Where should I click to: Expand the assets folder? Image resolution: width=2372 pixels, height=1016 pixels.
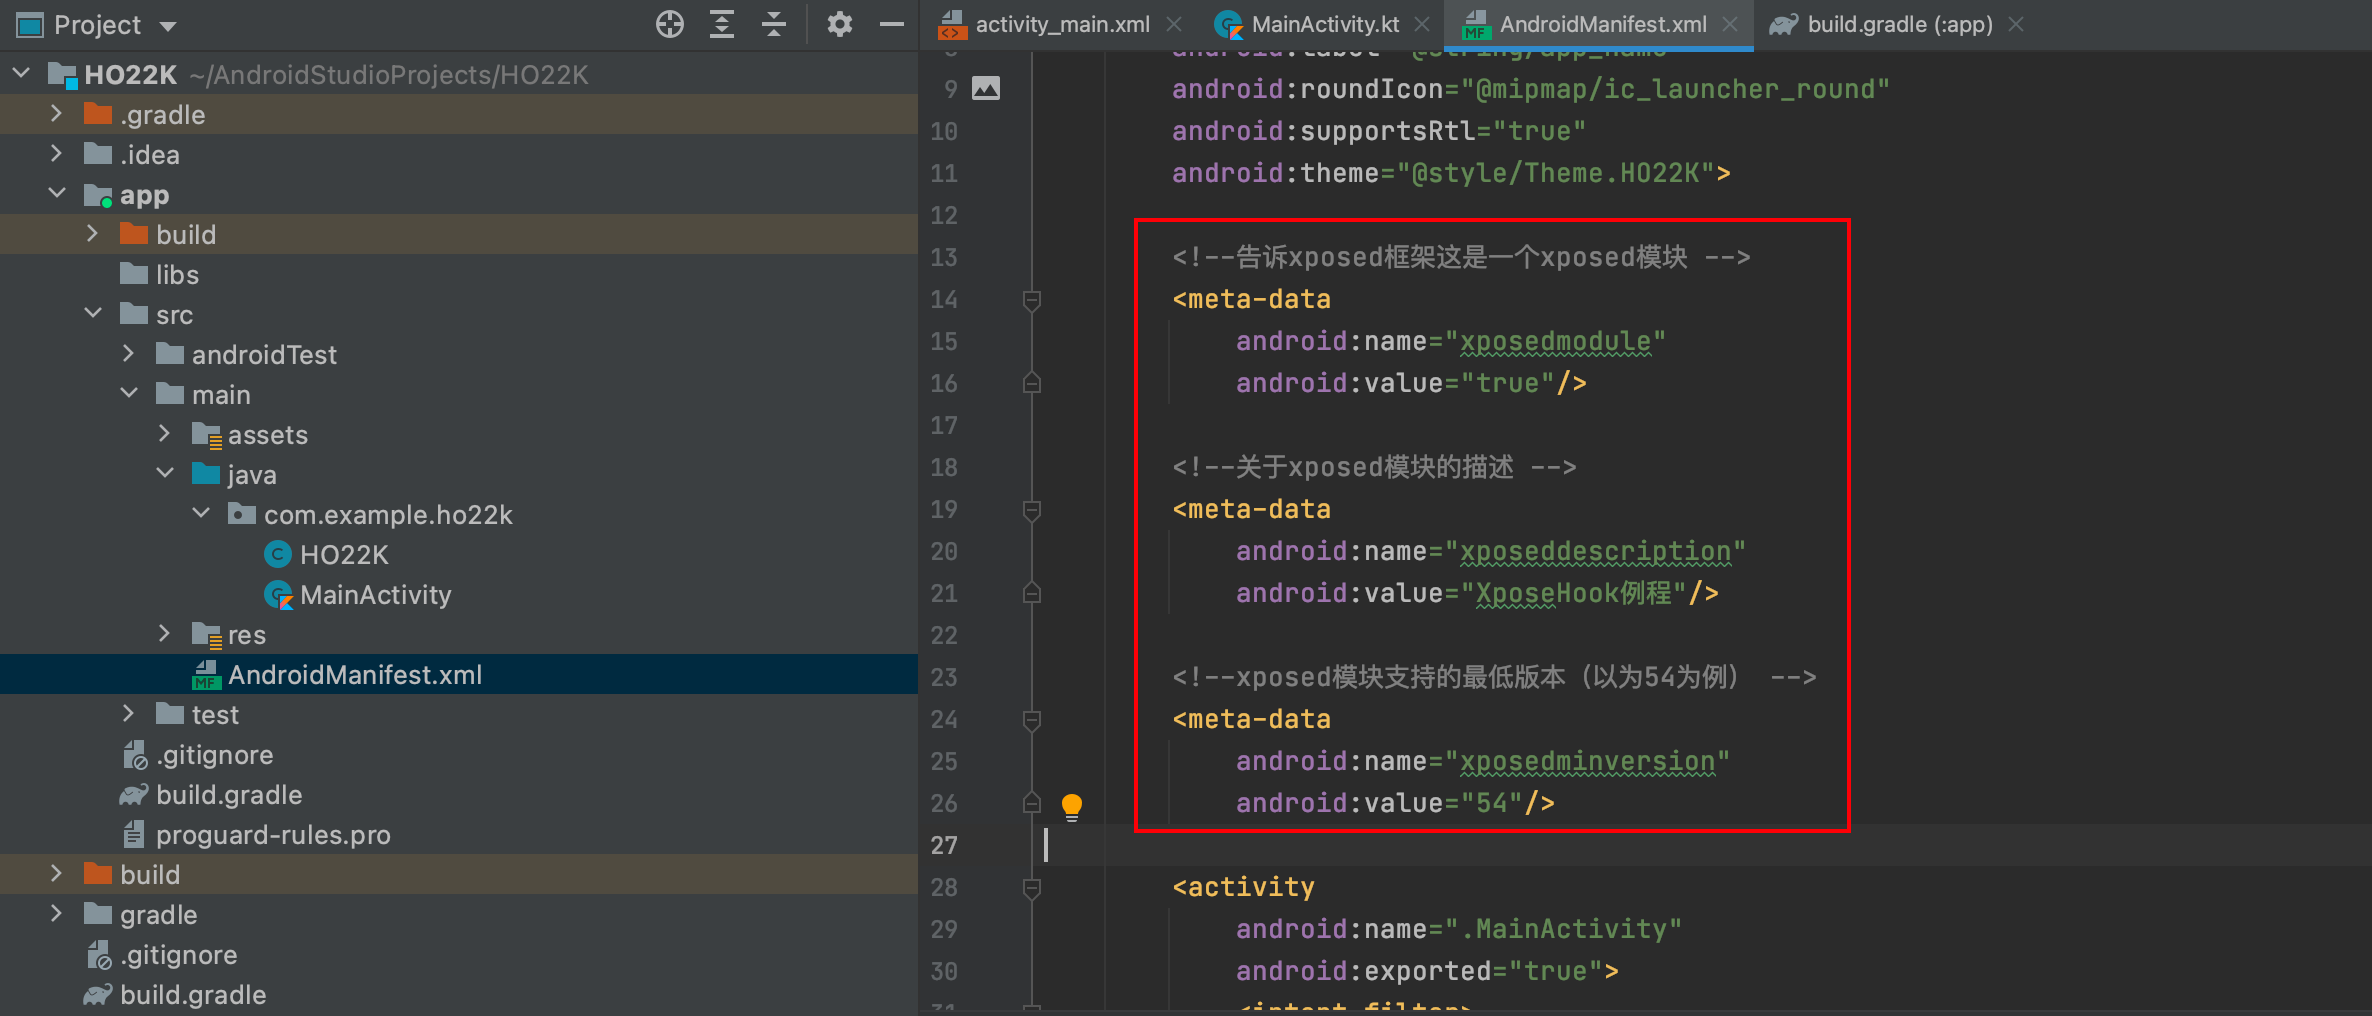pos(165,434)
